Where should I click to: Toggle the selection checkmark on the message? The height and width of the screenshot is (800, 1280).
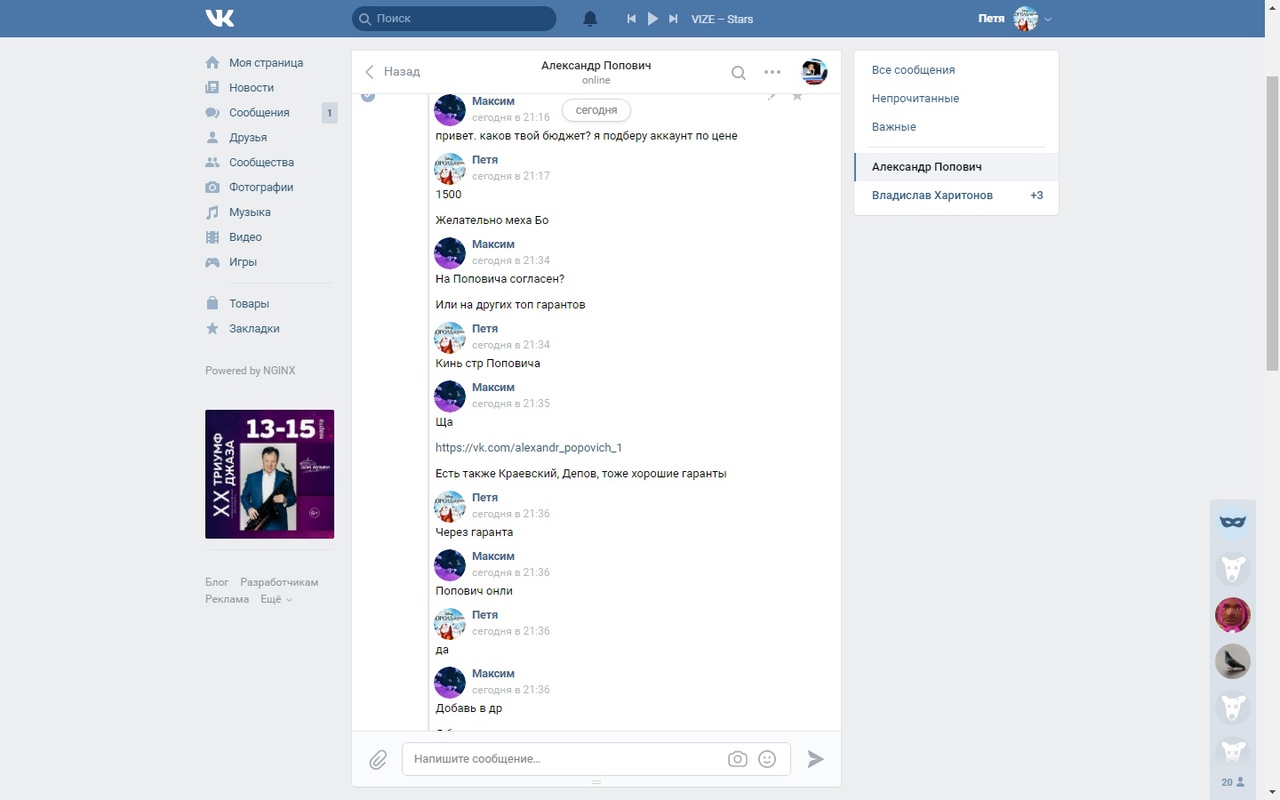tap(368, 95)
